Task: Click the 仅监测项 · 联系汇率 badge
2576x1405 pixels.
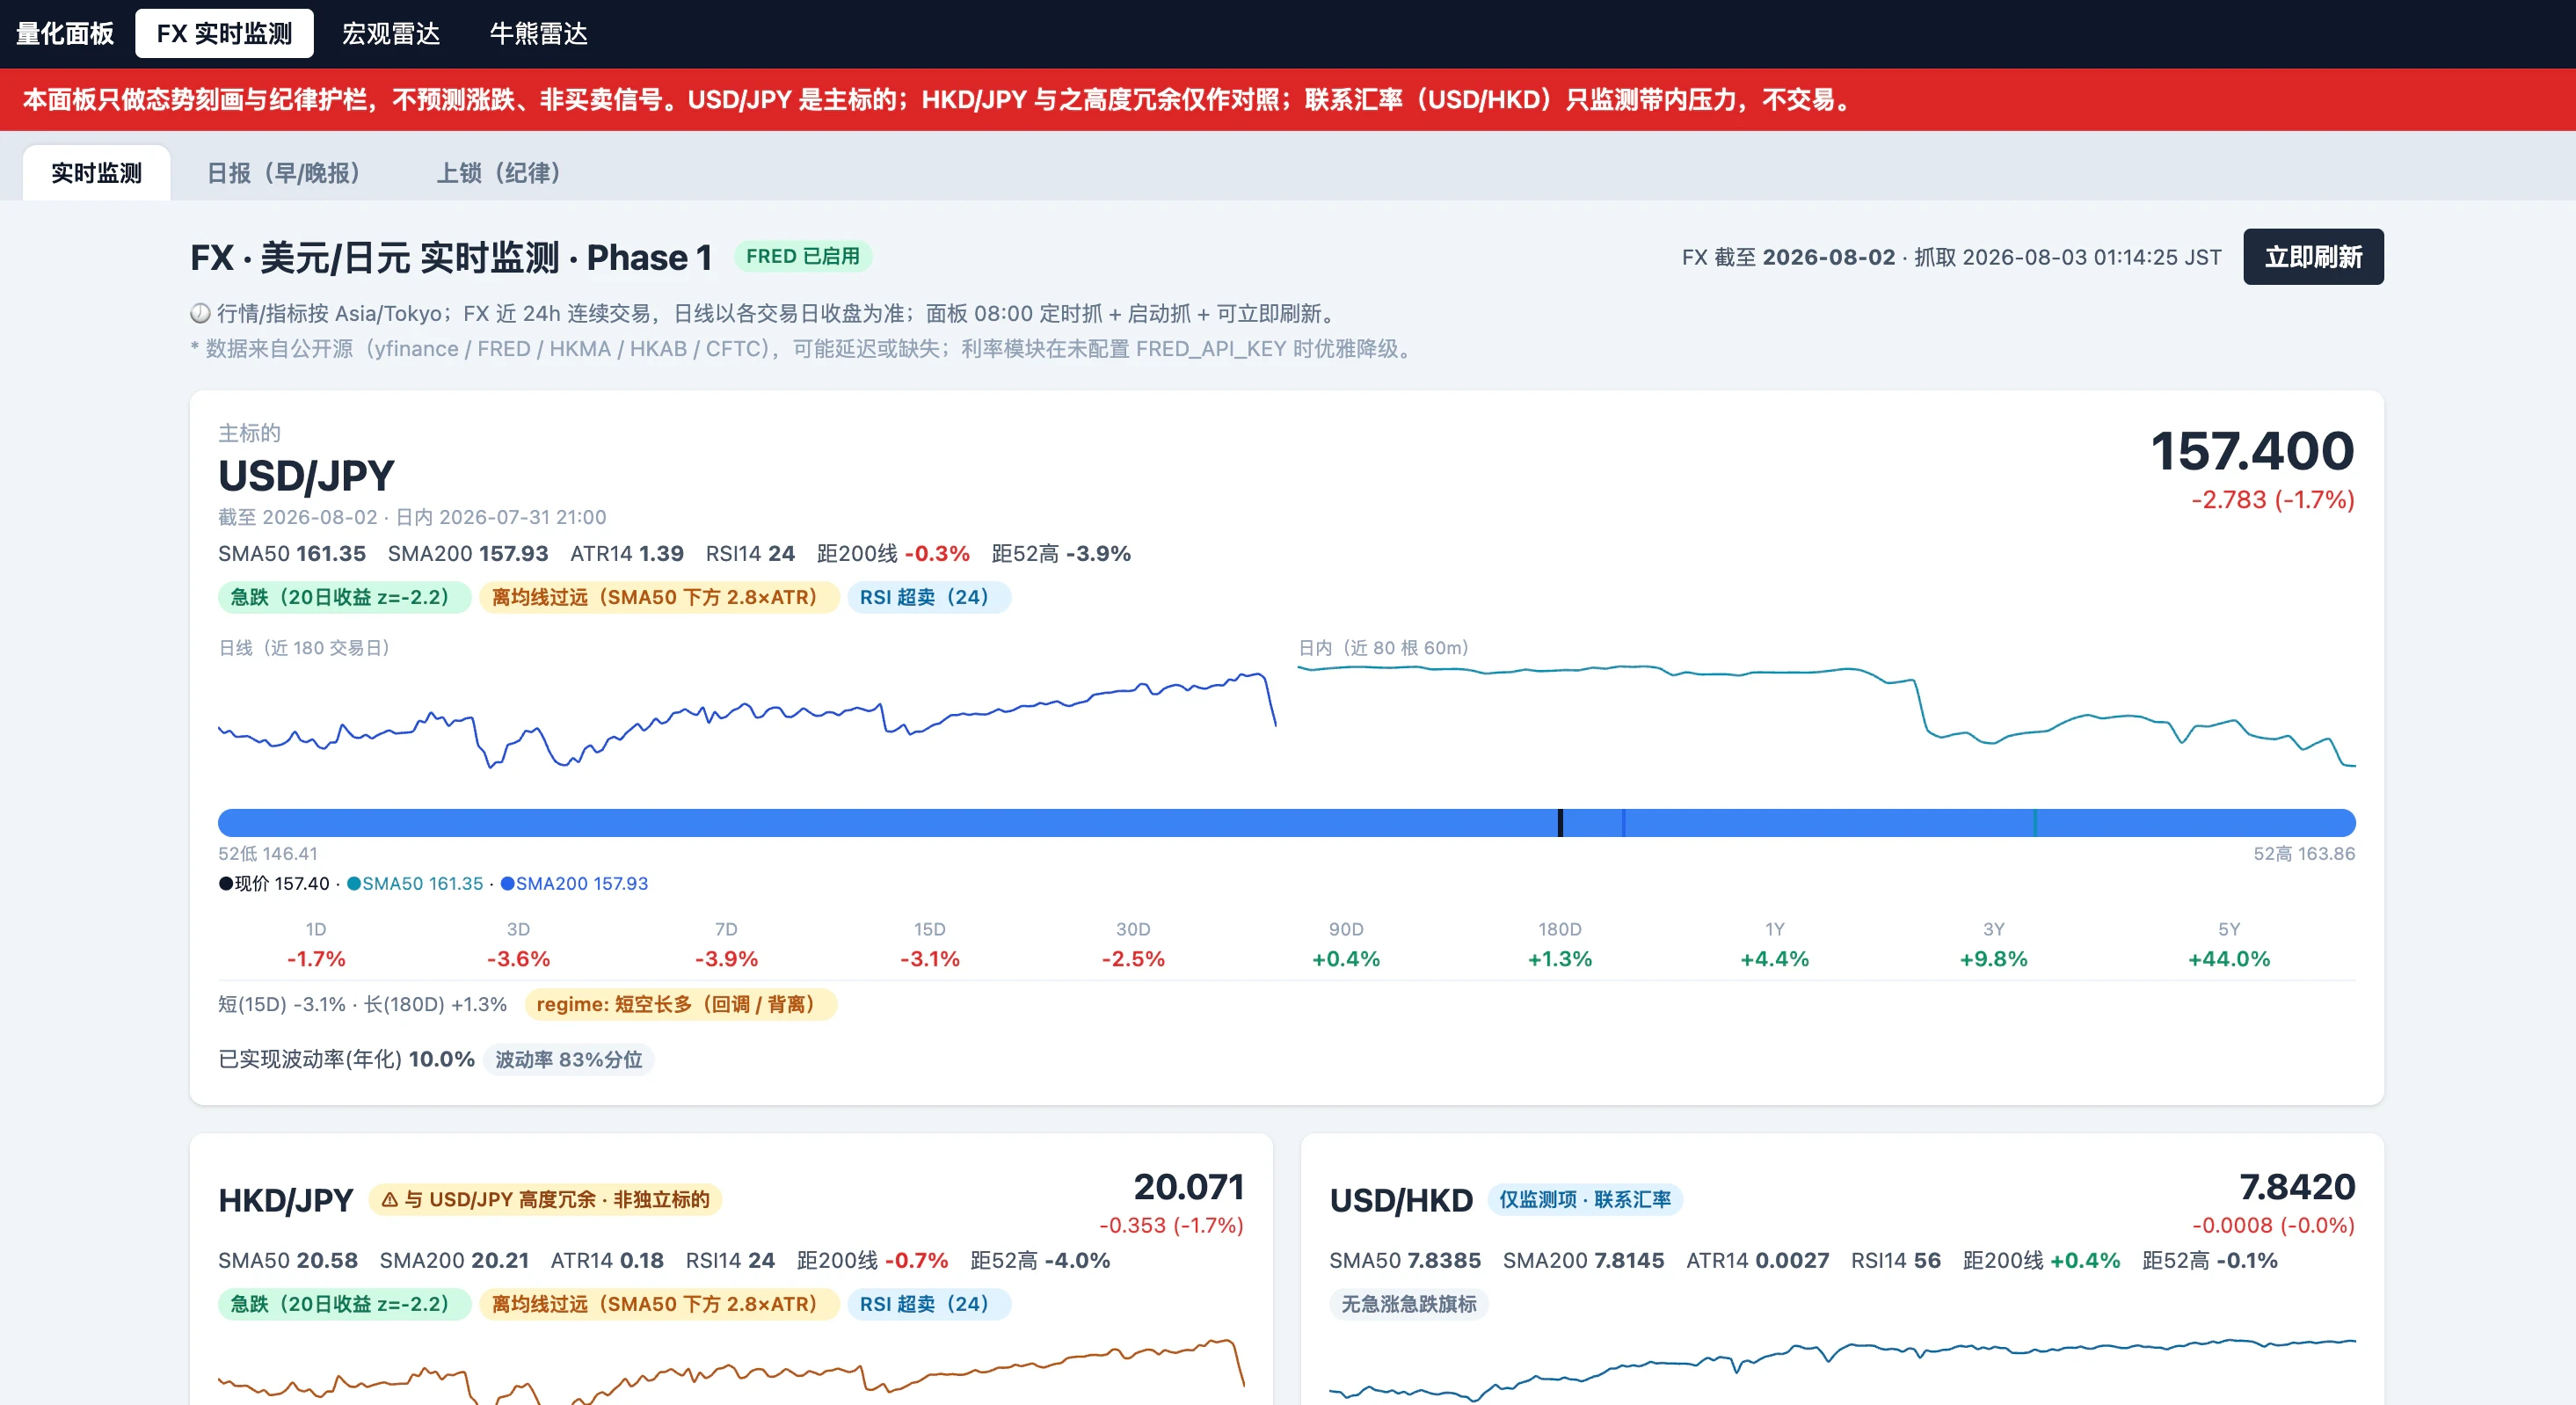Action: [1585, 1199]
